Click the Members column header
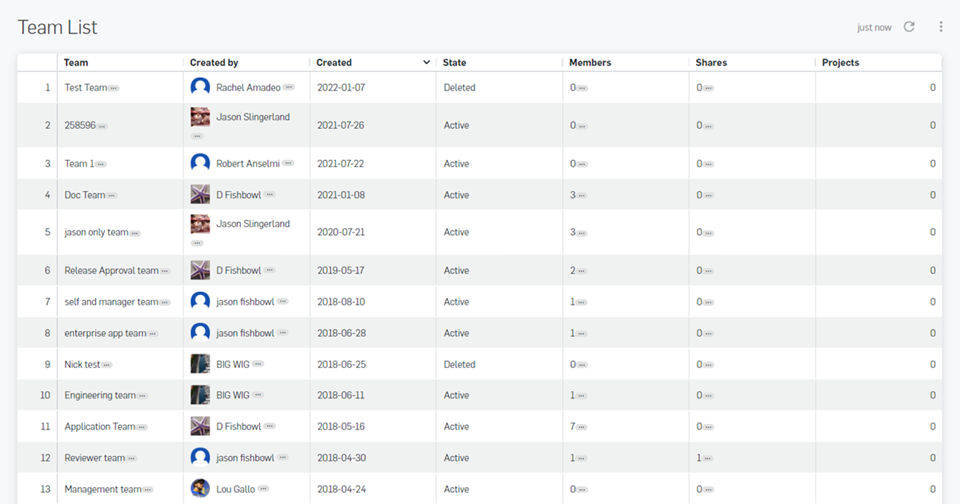This screenshot has width=960, height=504. 590,63
